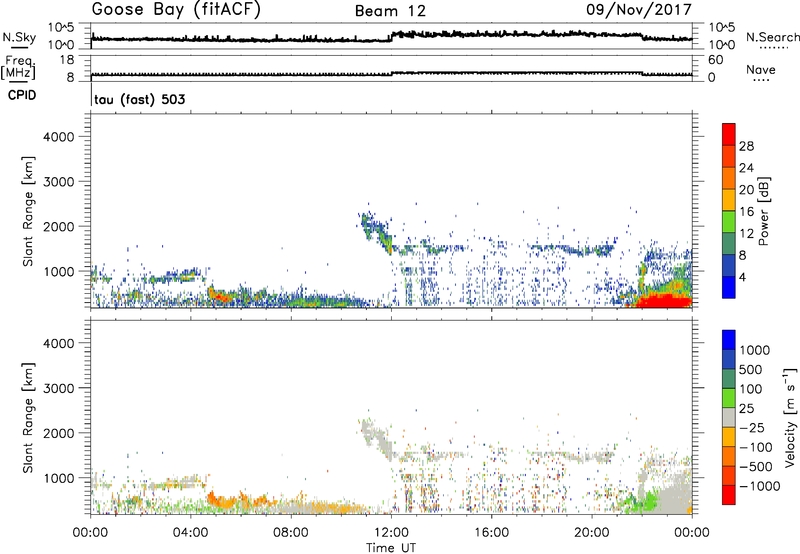Screen dimensions: 800x554
Task: Click the '2000' tick of the velocity panel
Action: 59,433
